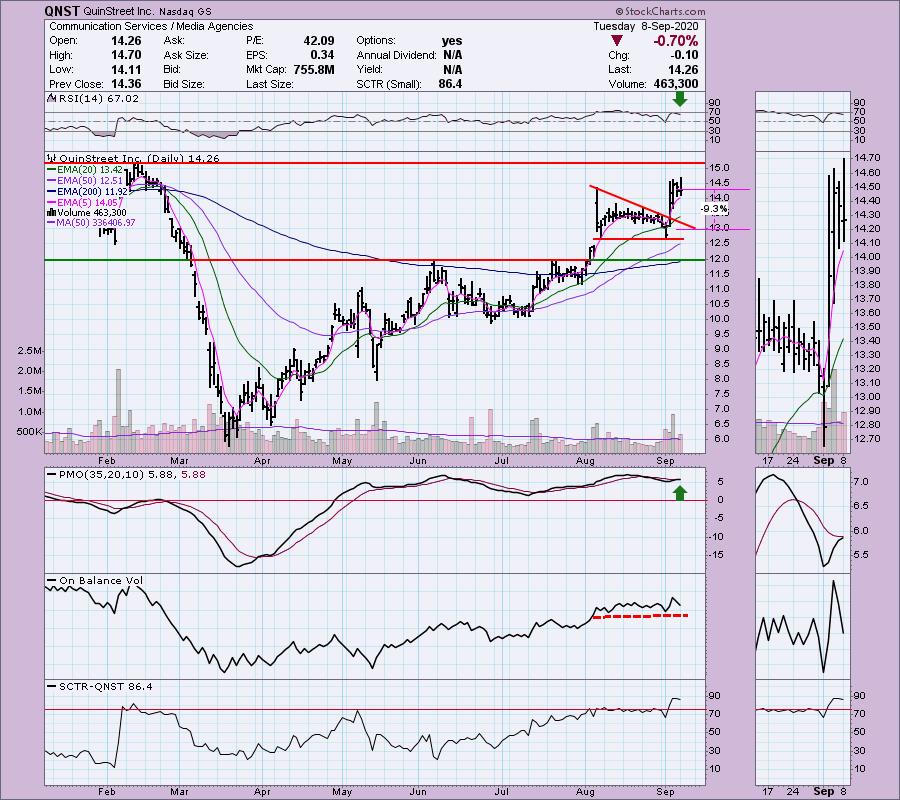Click the 14.70 label on zoom panel axis

[867, 158]
